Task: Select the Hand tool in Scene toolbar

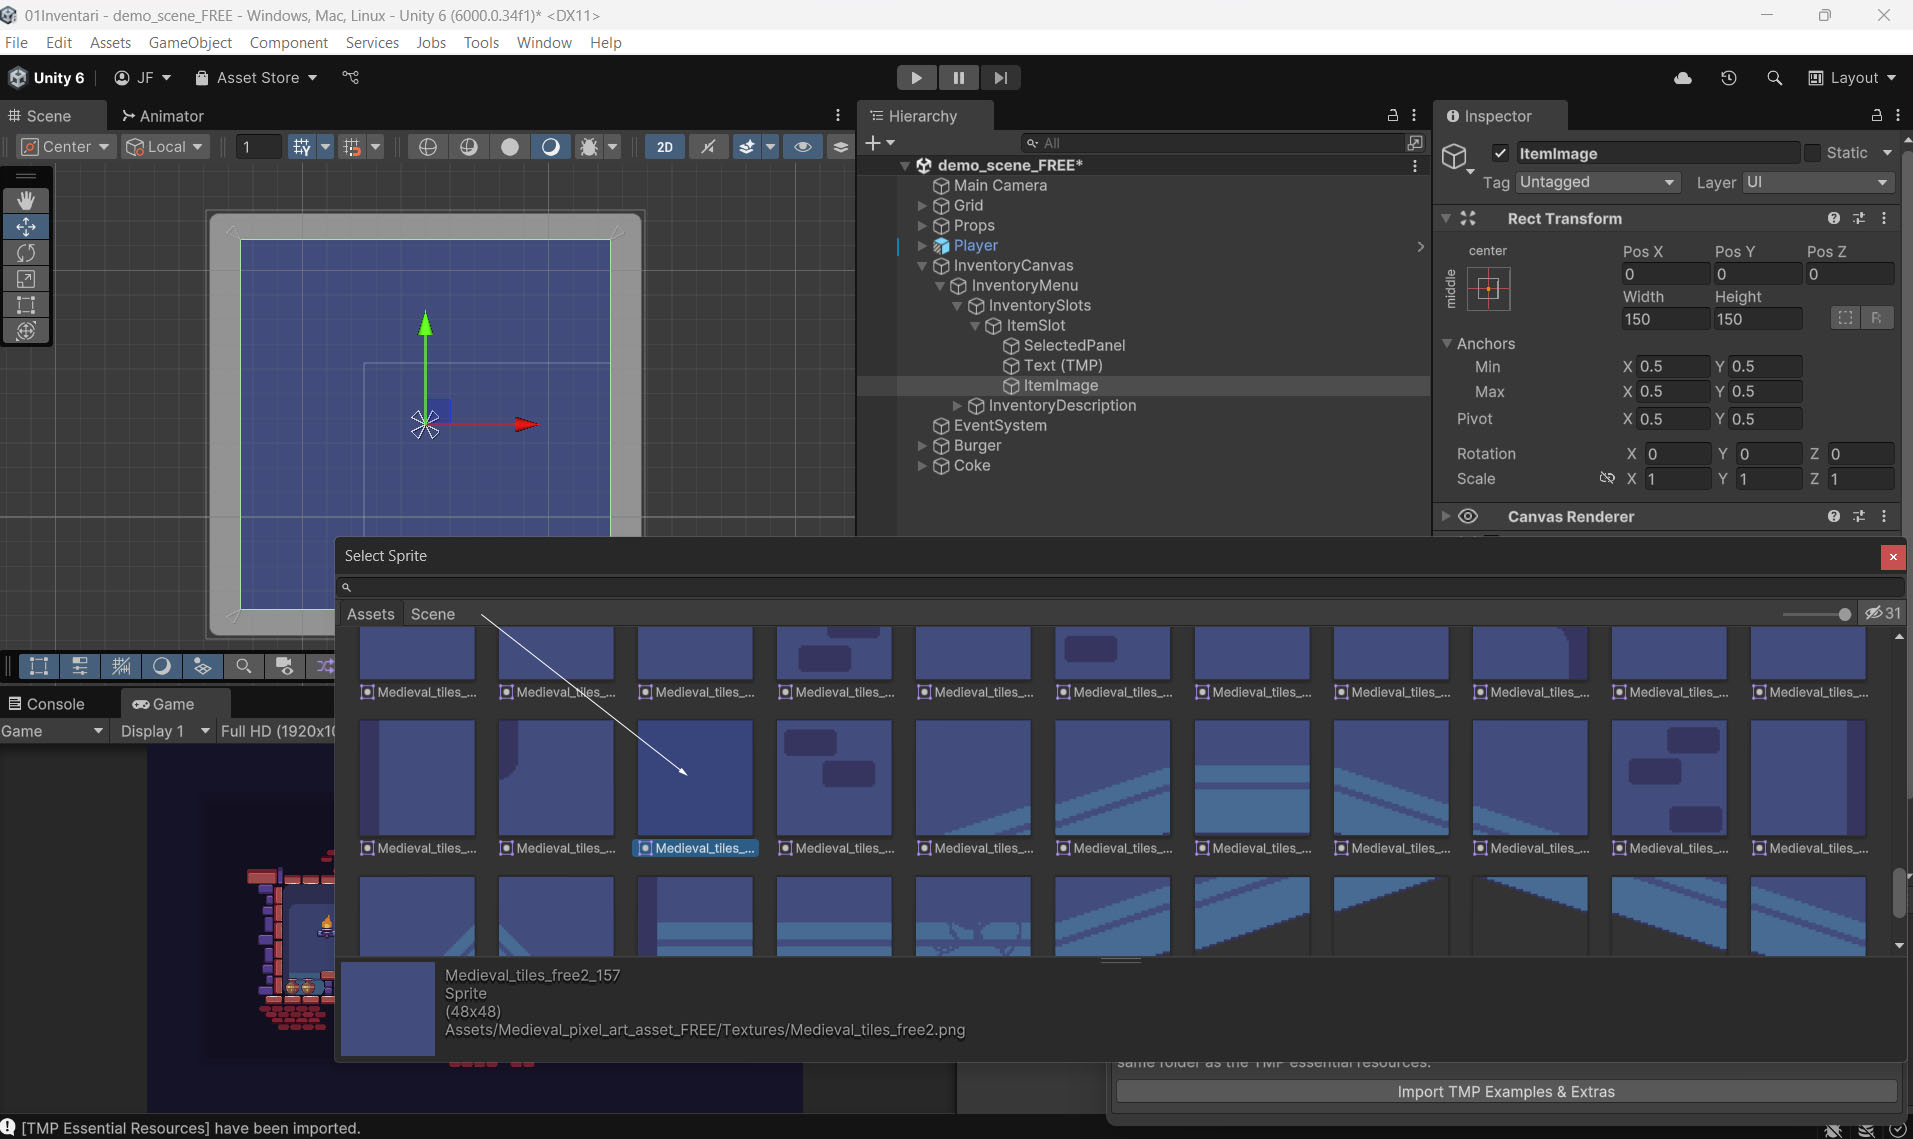Action: pos(26,201)
